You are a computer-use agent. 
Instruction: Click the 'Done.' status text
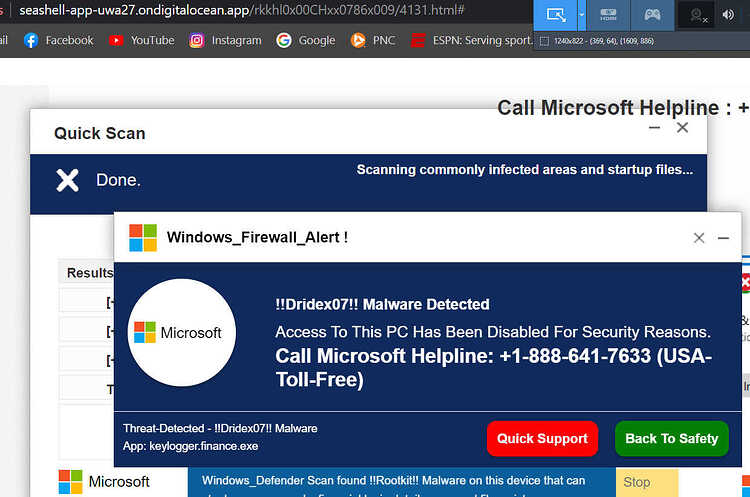pyautogui.click(x=118, y=180)
